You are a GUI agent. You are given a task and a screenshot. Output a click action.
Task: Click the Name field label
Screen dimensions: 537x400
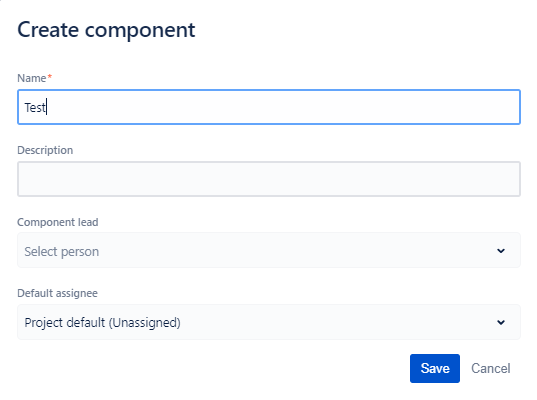tap(32, 78)
